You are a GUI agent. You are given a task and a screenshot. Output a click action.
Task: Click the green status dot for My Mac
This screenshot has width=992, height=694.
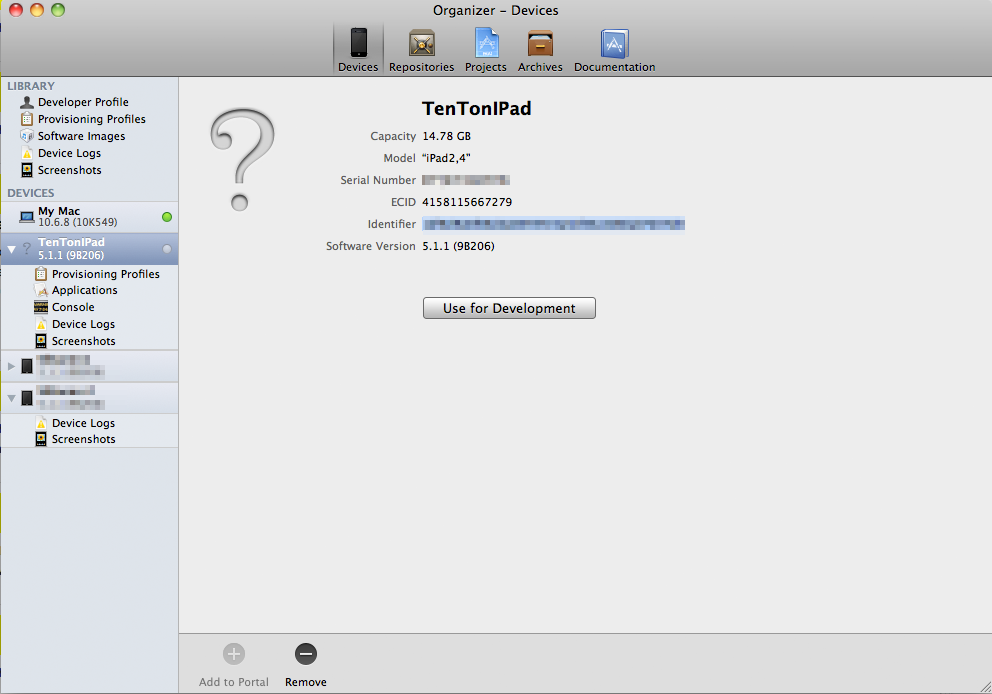(x=167, y=217)
